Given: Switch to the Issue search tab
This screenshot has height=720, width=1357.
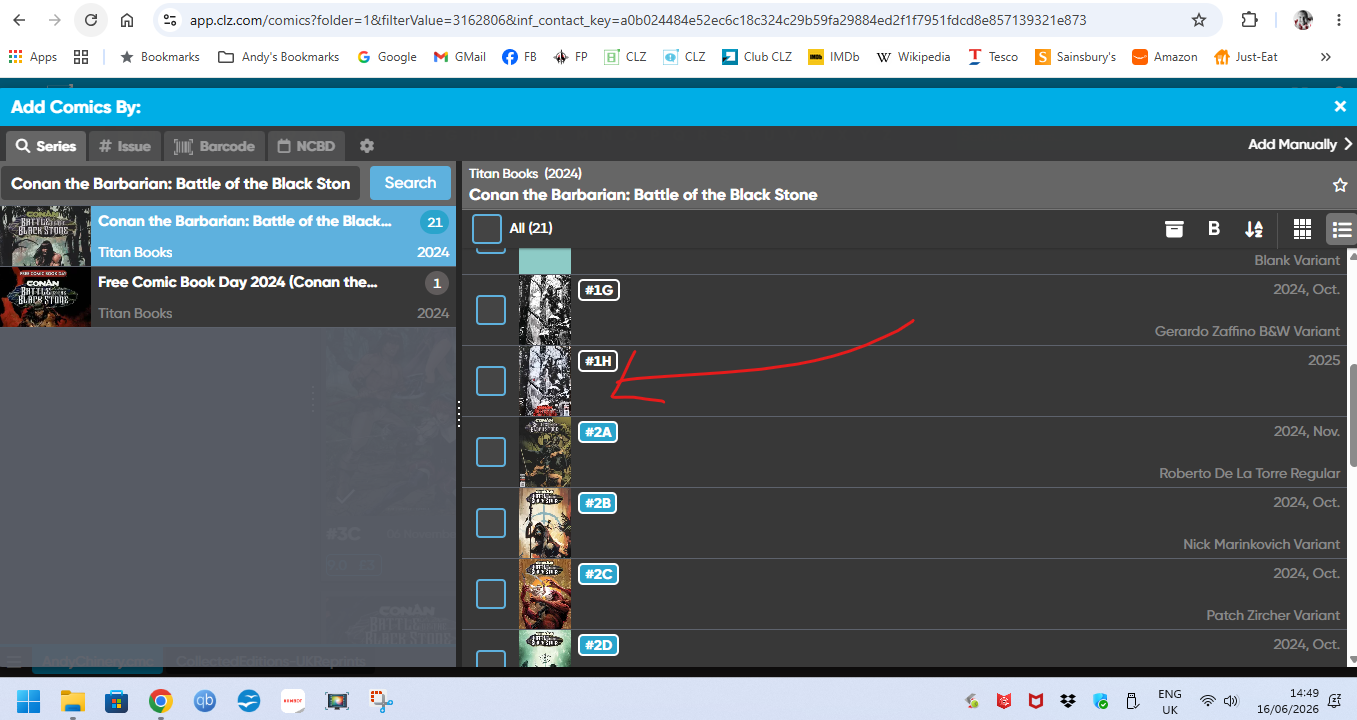Looking at the screenshot, I should pyautogui.click(x=125, y=146).
